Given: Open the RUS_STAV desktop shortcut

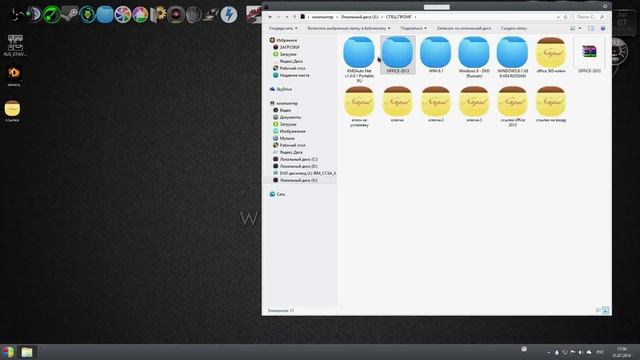Looking at the screenshot, I should coord(15,45).
